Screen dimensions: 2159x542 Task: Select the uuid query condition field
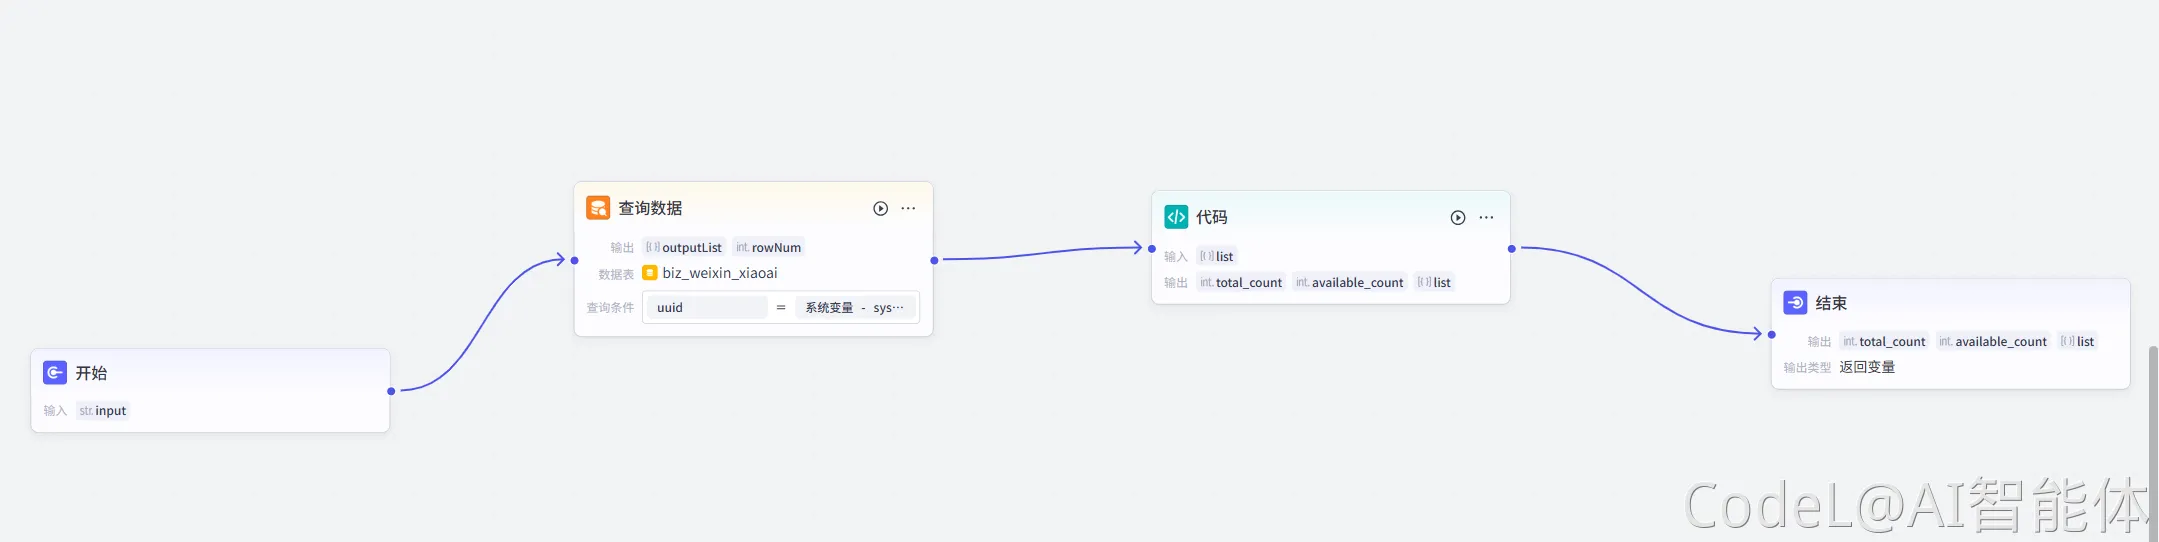(x=705, y=308)
